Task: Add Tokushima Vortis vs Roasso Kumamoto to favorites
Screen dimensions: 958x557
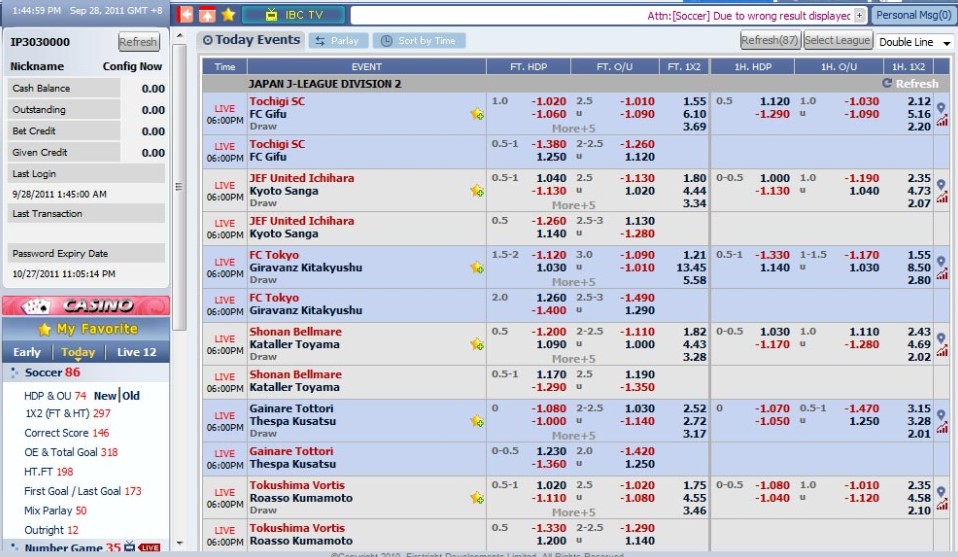Action: 477,498
